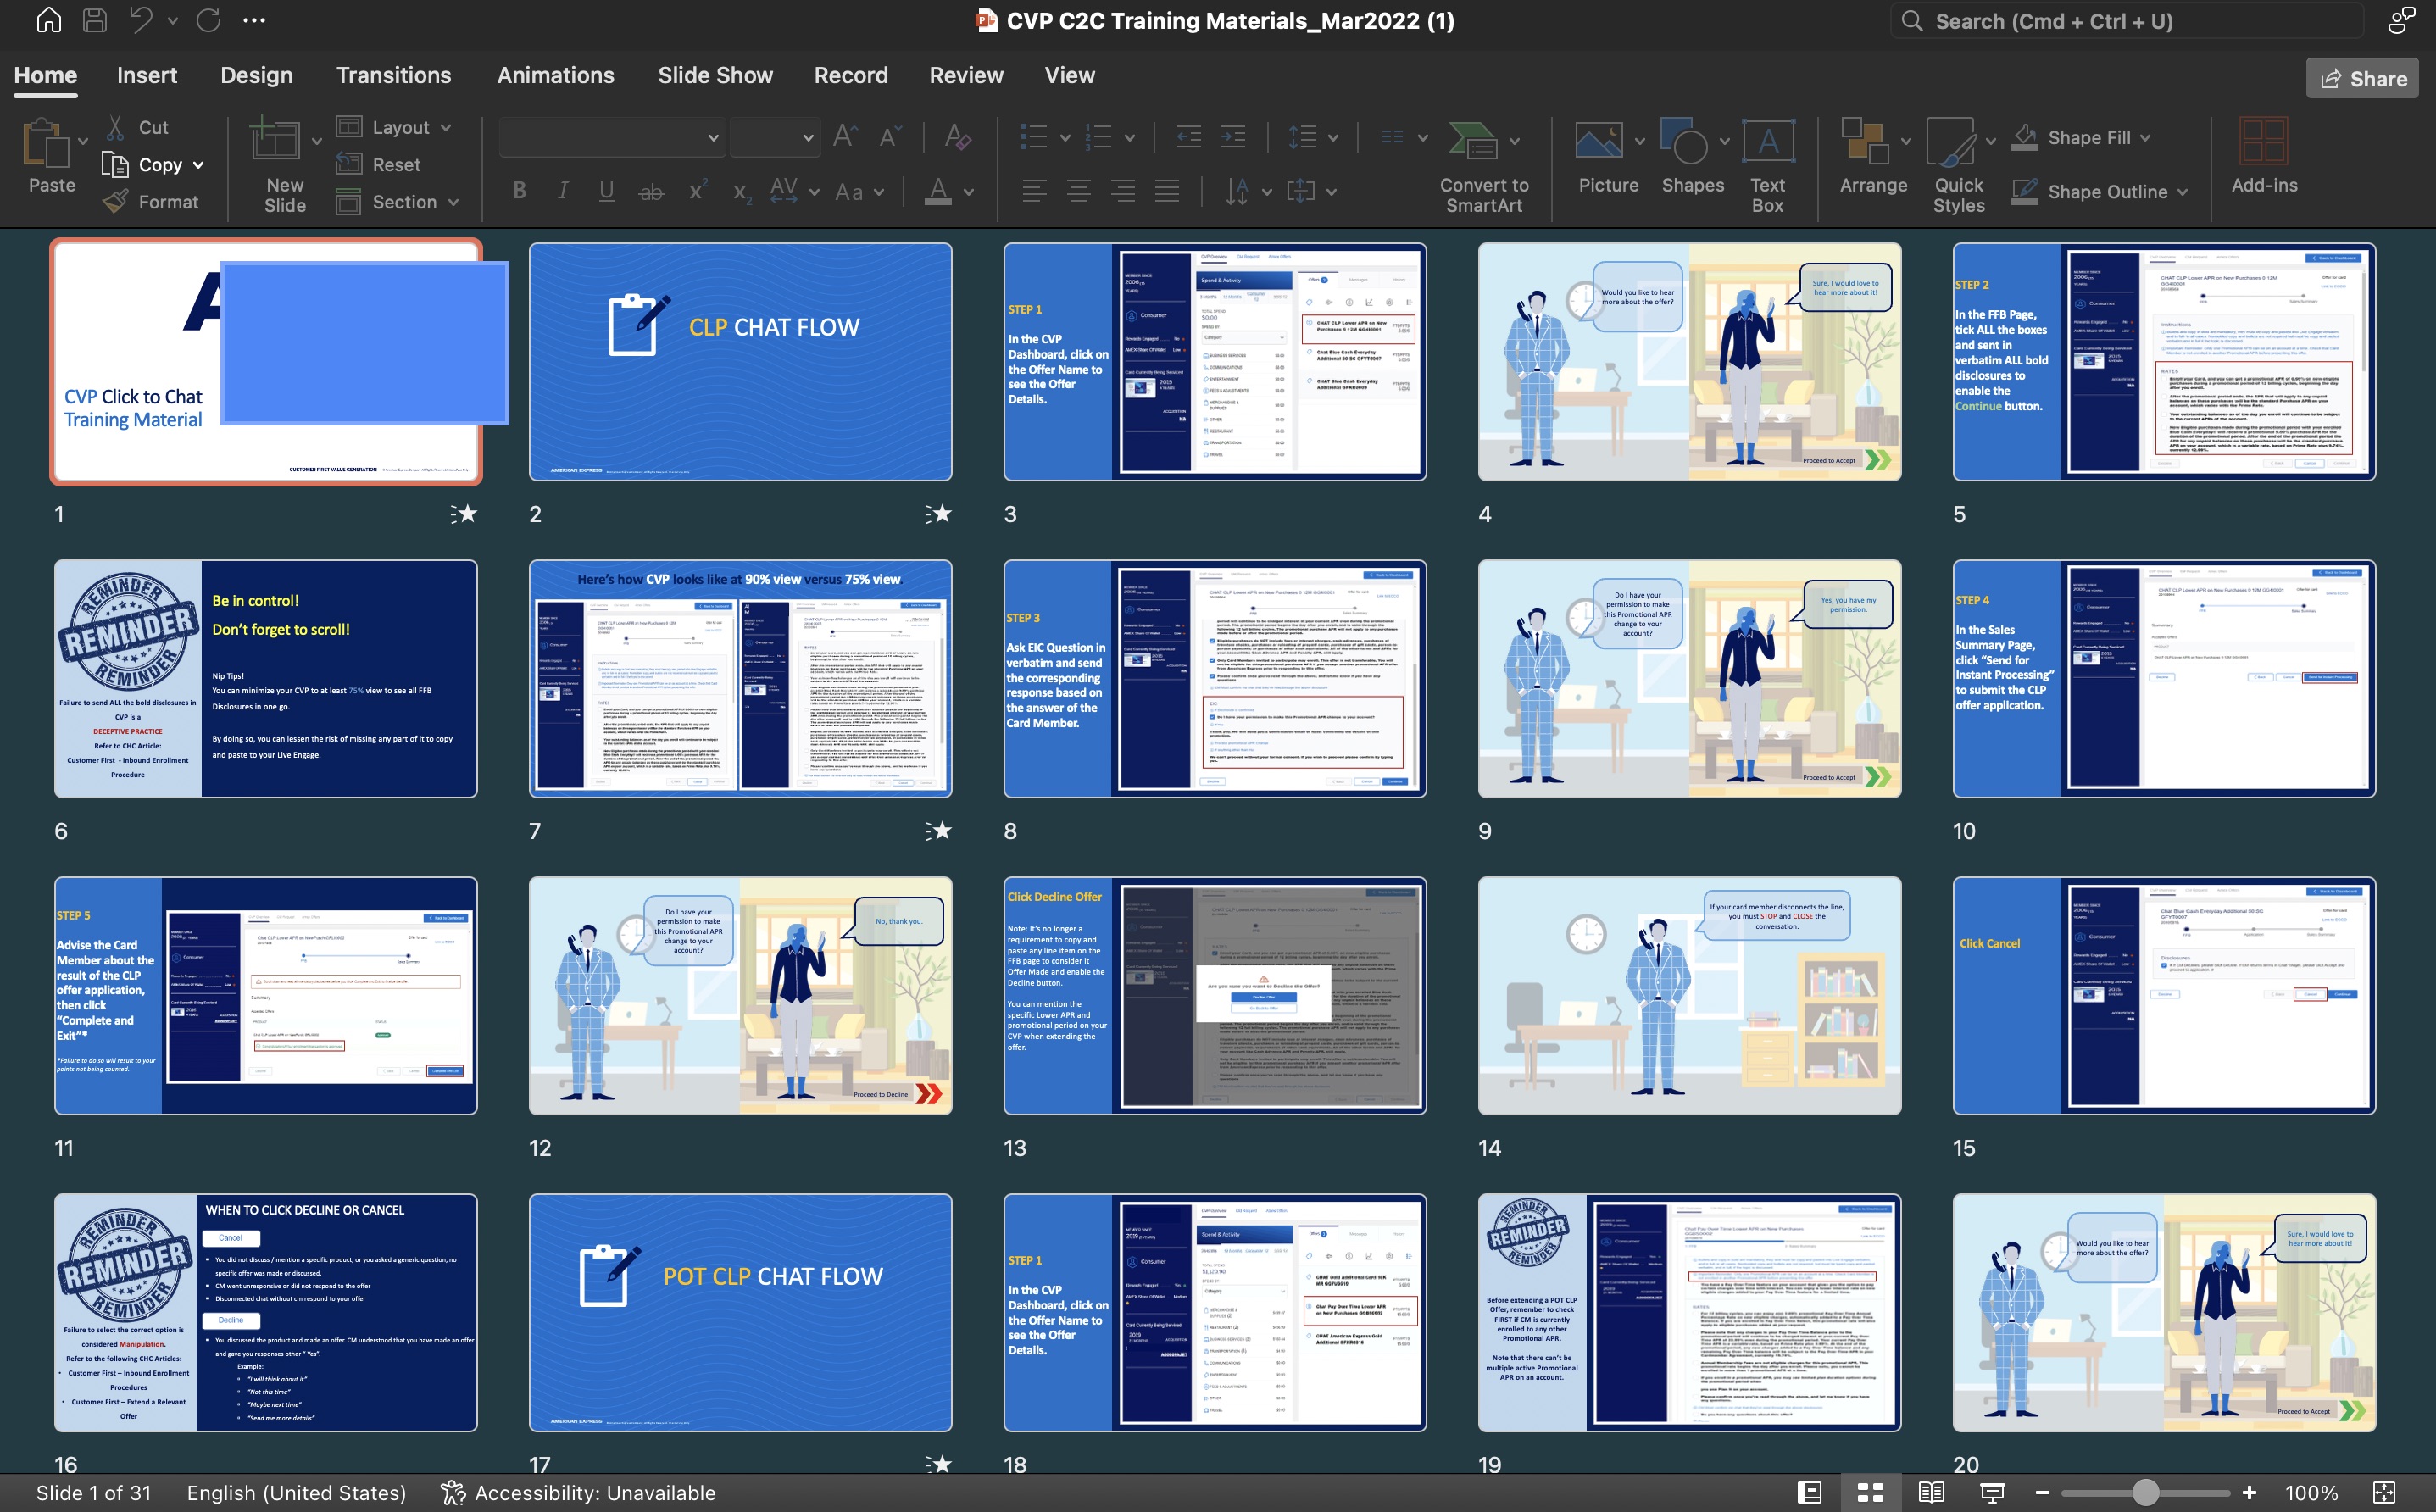Open the Transitions tab

tap(393, 75)
